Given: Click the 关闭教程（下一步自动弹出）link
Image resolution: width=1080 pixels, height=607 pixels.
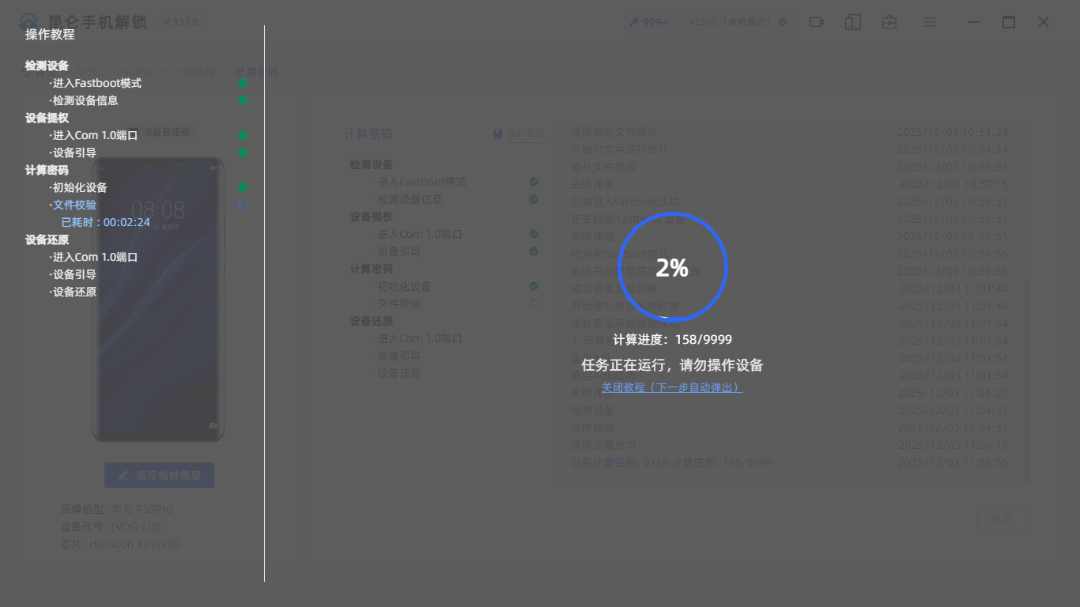Looking at the screenshot, I should [672, 388].
